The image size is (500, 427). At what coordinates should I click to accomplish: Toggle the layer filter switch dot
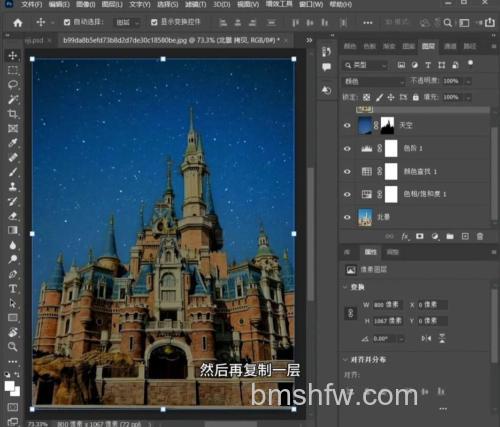470,63
